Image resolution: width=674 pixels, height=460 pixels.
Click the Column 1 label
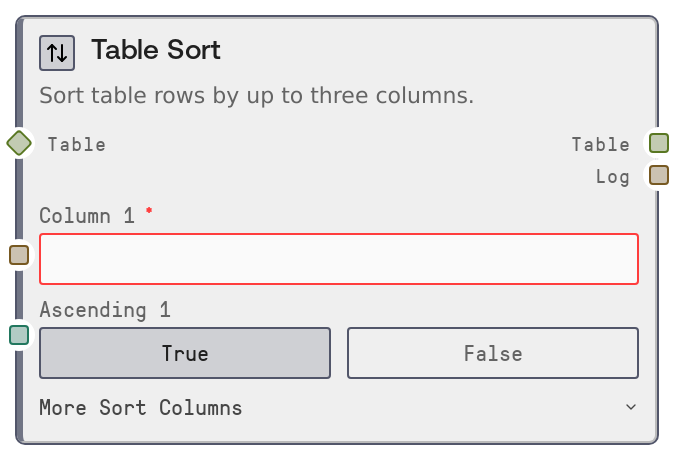click(x=86, y=215)
